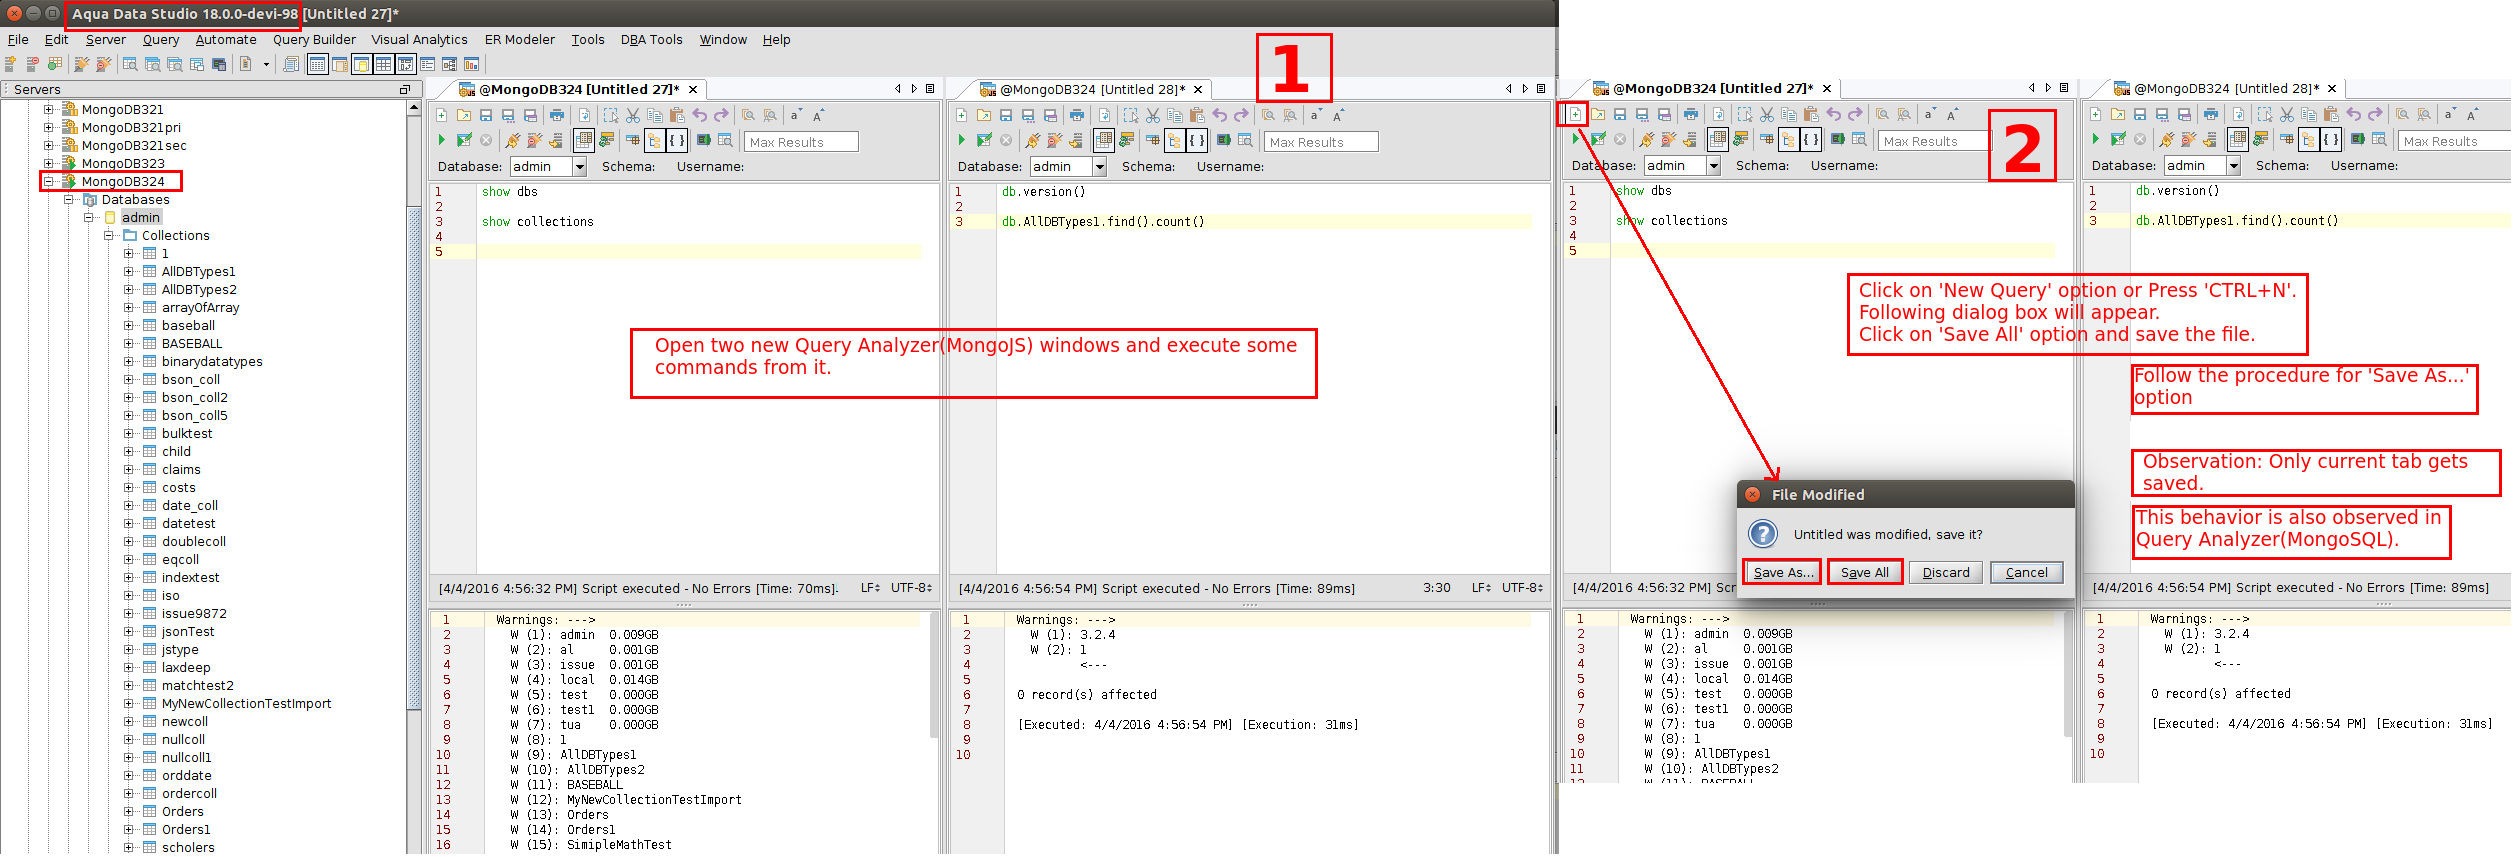This screenshot has width=2515, height=857.
Task: Click the Copy icon in main window's Untitled 28 pane
Action: 1175,115
